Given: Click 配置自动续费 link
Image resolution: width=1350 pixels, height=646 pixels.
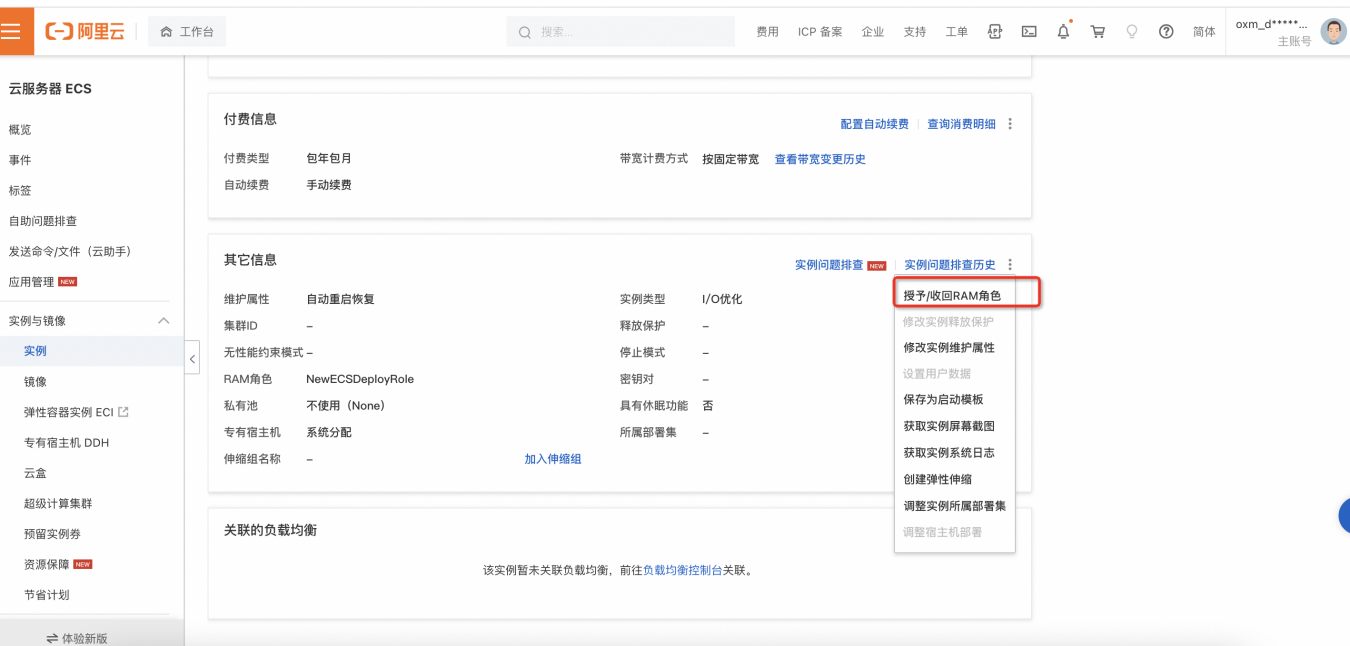Looking at the screenshot, I should [x=875, y=124].
